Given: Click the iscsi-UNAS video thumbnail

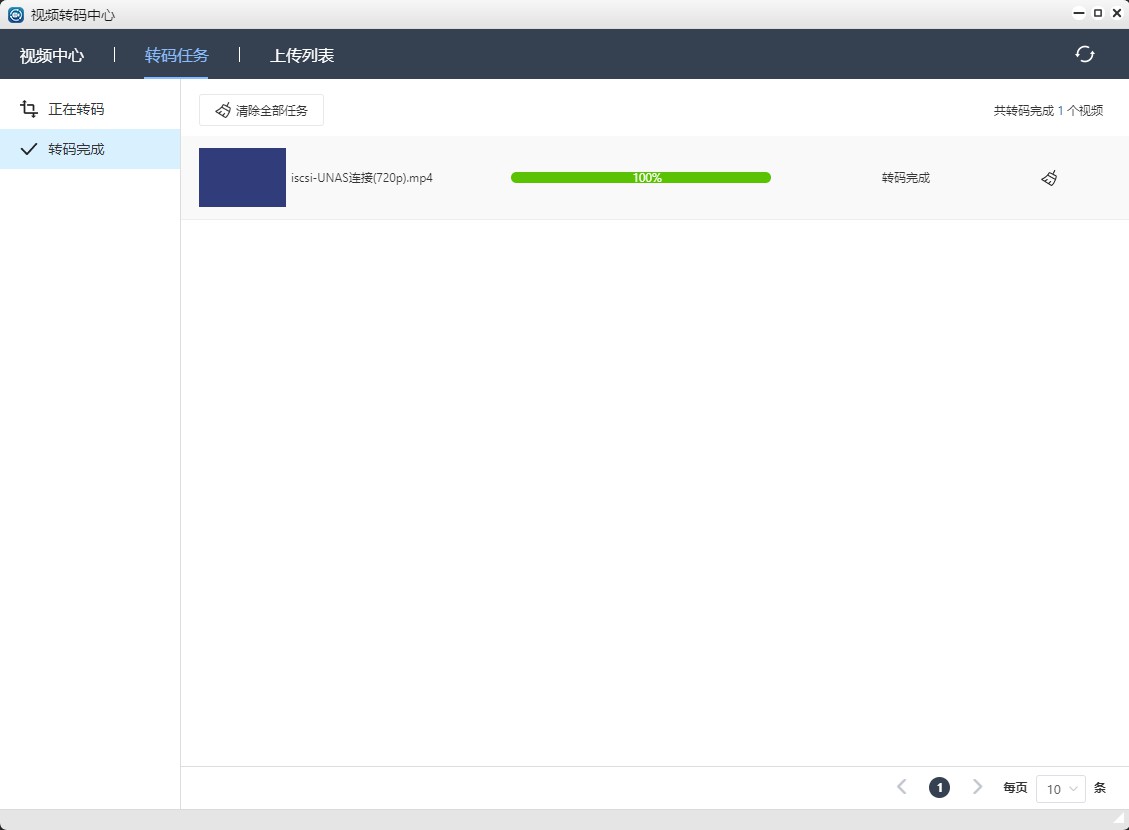Looking at the screenshot, I should pyautogui.click(x=242, y=178).
